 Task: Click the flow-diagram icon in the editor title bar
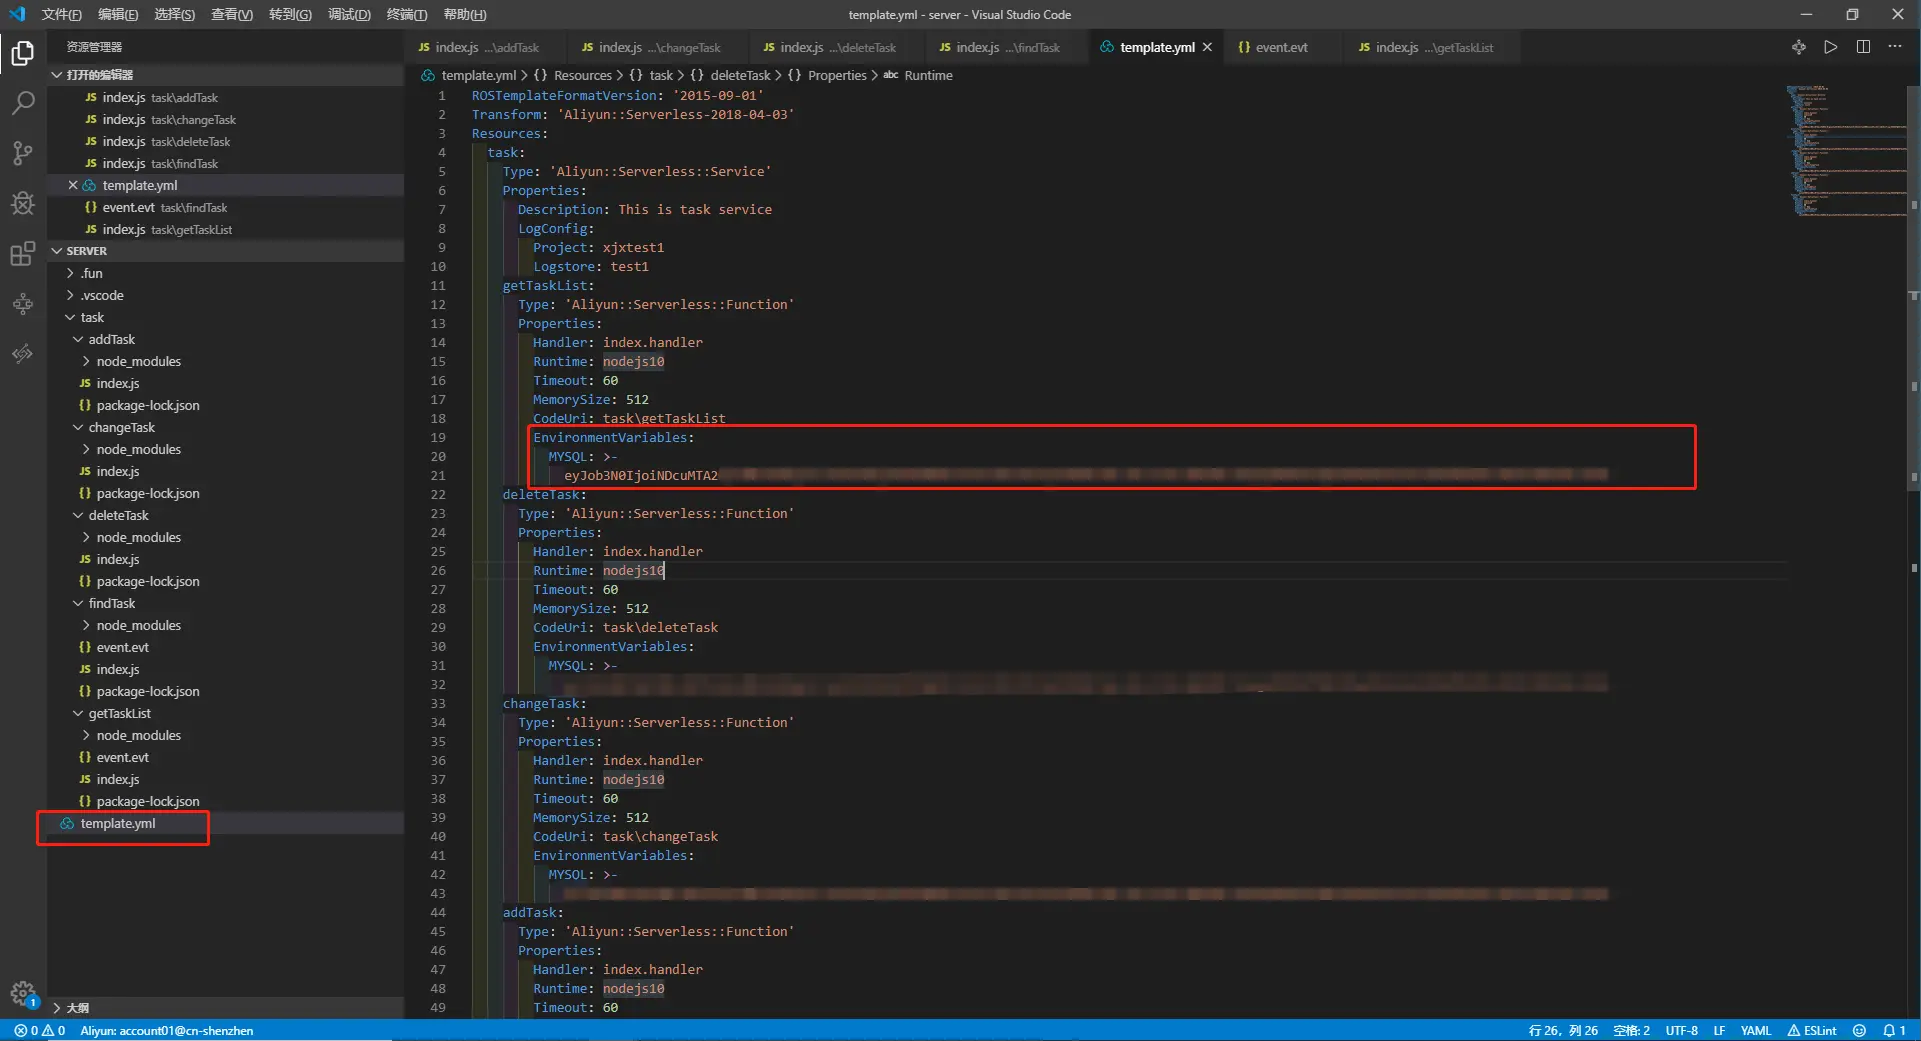pos(1799,47)
